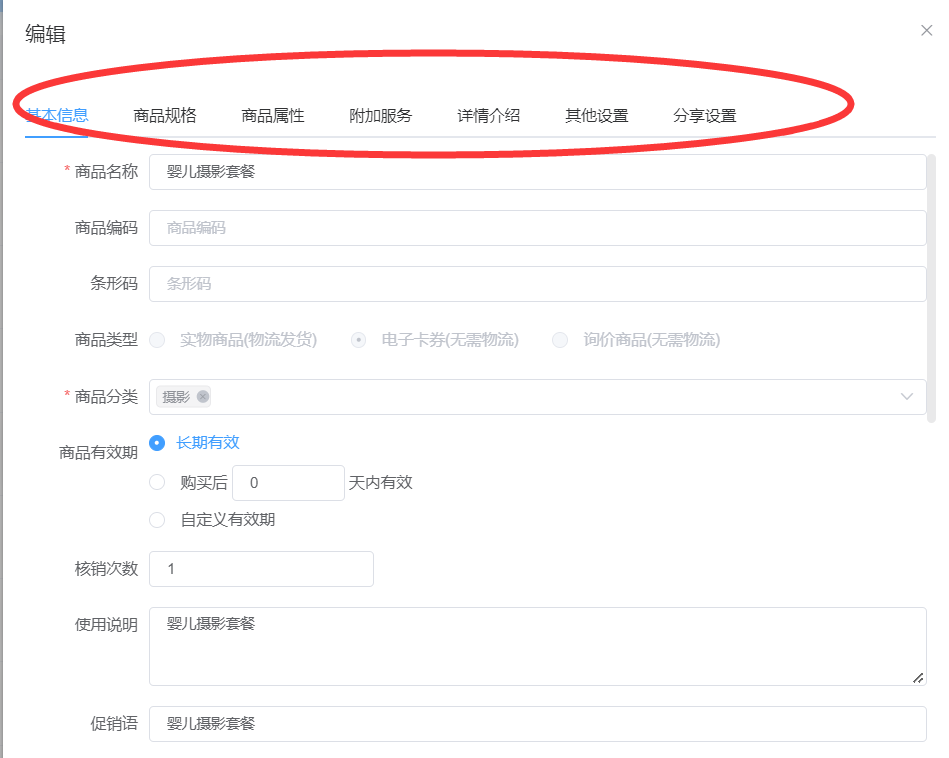This screenshot has height=758, width=949.
Task: Click the 商品有效期 label
Action: (x=98, y=452)
